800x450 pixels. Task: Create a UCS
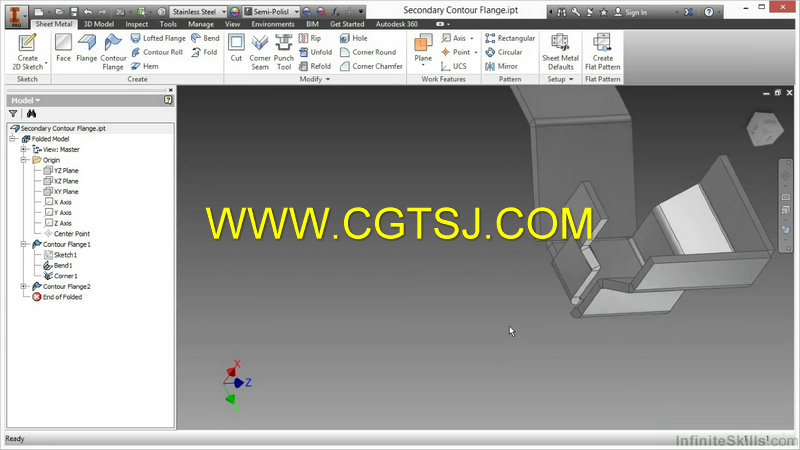(454, 66)
